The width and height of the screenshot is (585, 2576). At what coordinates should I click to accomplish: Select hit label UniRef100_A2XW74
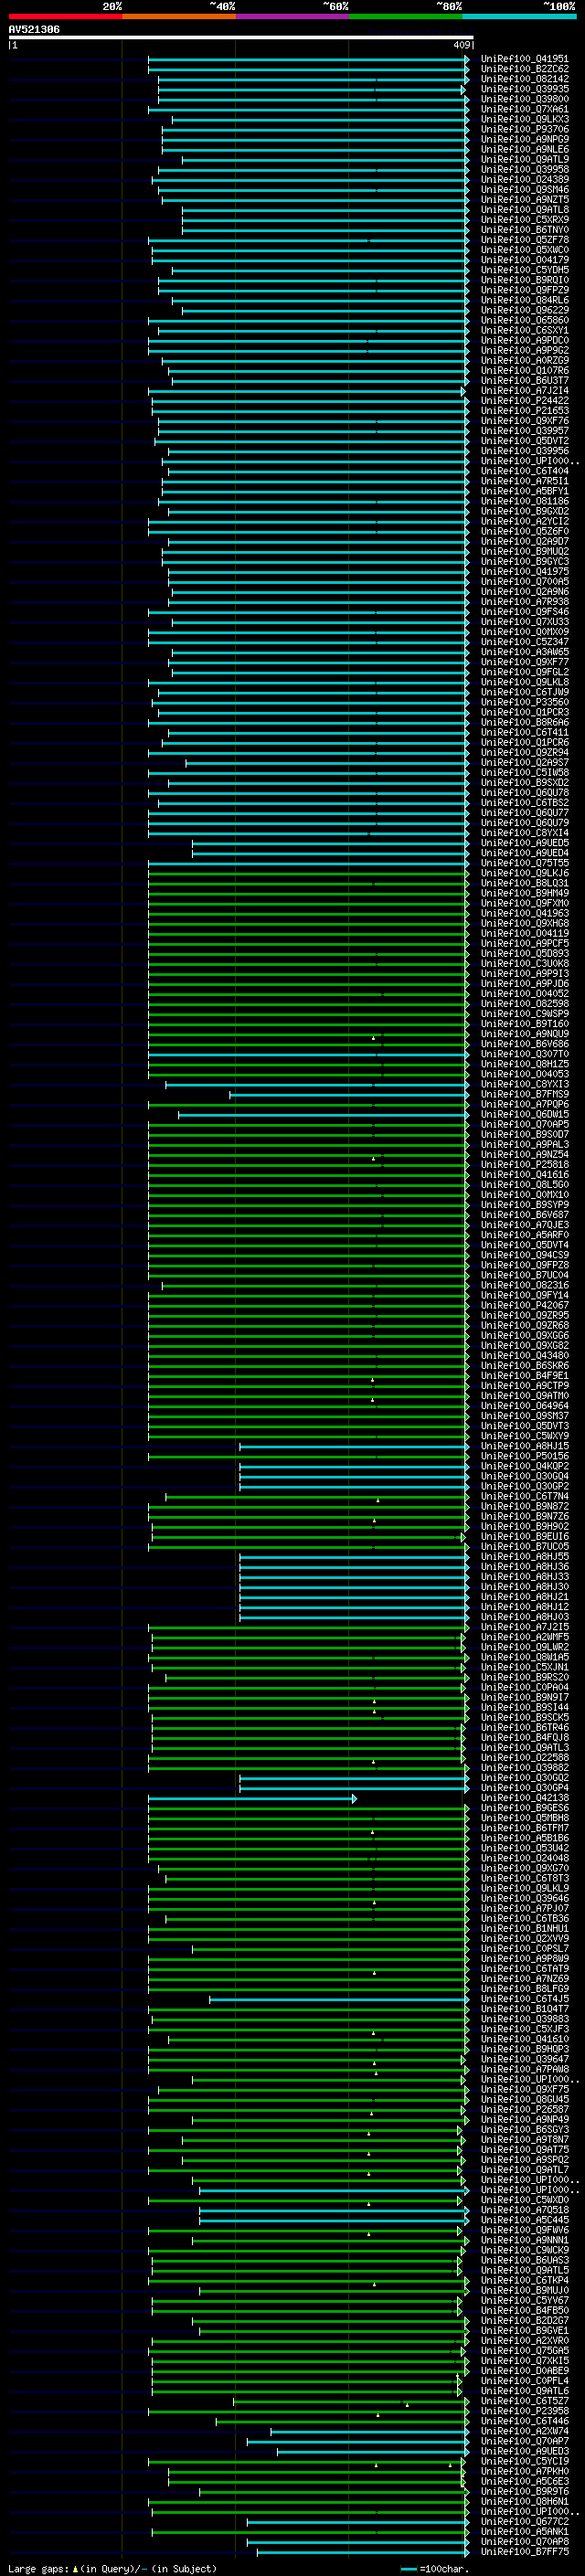coord(524,2431)
